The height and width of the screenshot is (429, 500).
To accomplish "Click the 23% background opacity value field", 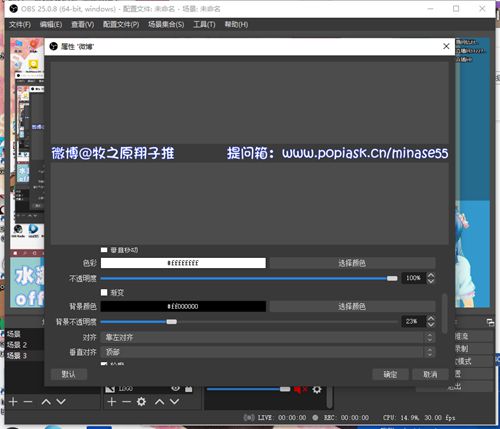I will tap(414, 321).
